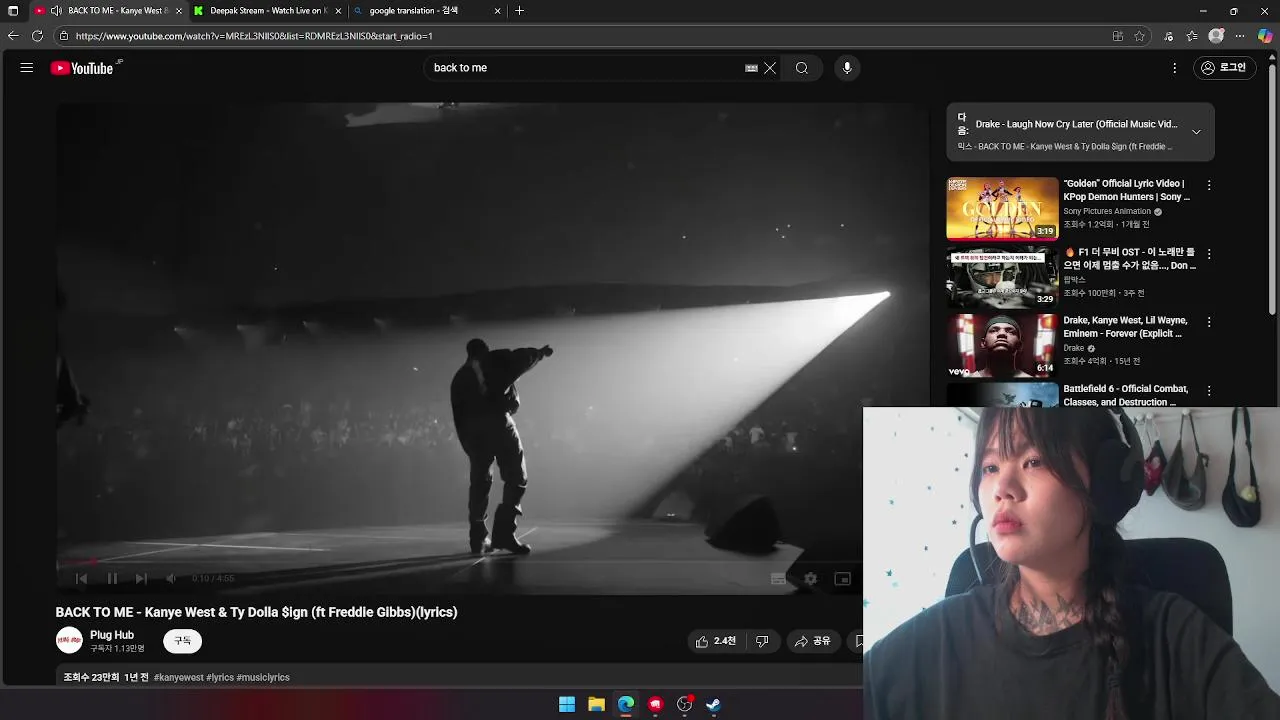
Task: Pause the playing video
Action: [x=112, y=578]
